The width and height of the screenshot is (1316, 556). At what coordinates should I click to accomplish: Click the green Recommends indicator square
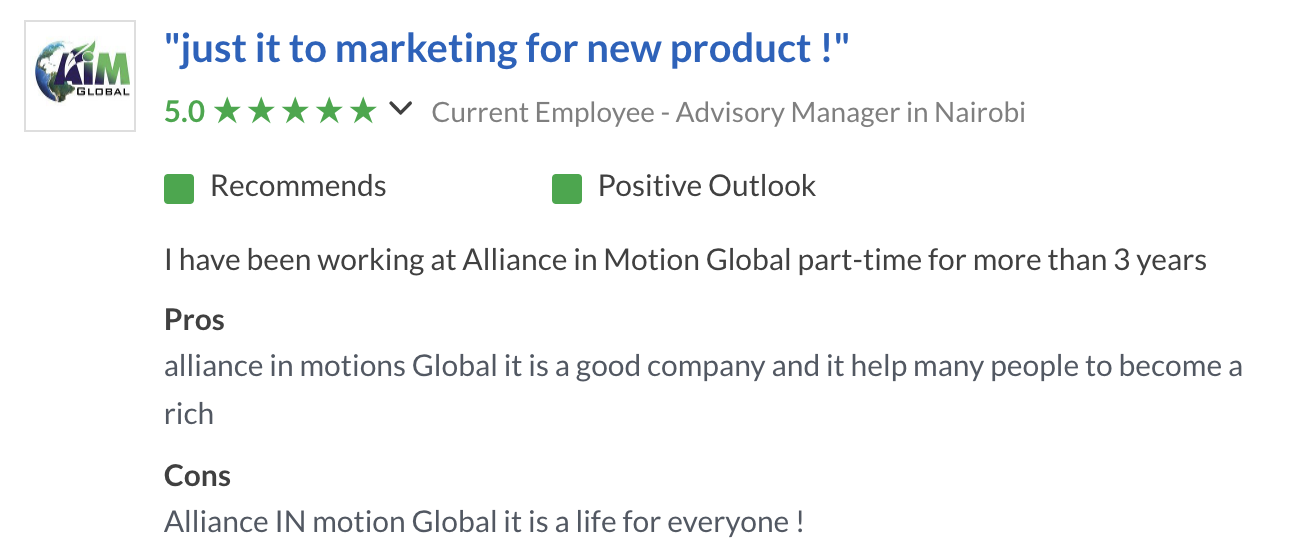(179, 188)
